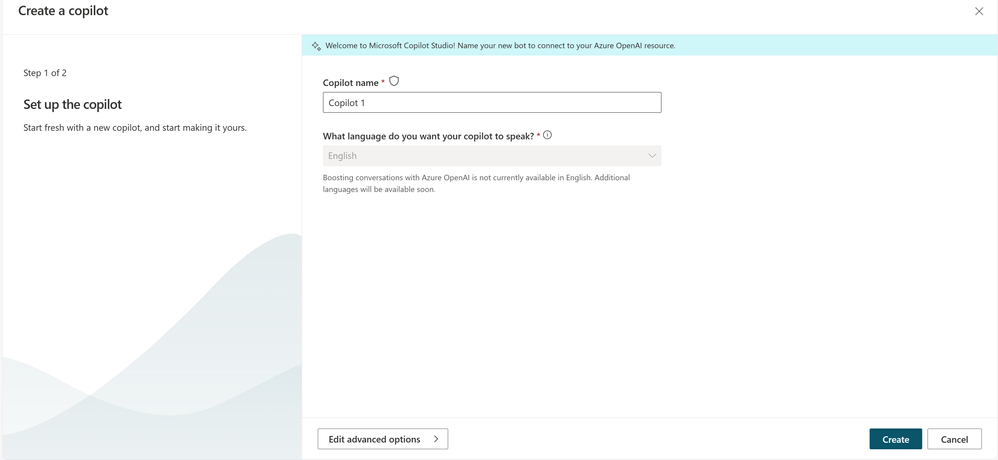Image resolution: width=998 pixels, height=460 pixels.
Task: Click the language question label
Action: pos(428,136)
